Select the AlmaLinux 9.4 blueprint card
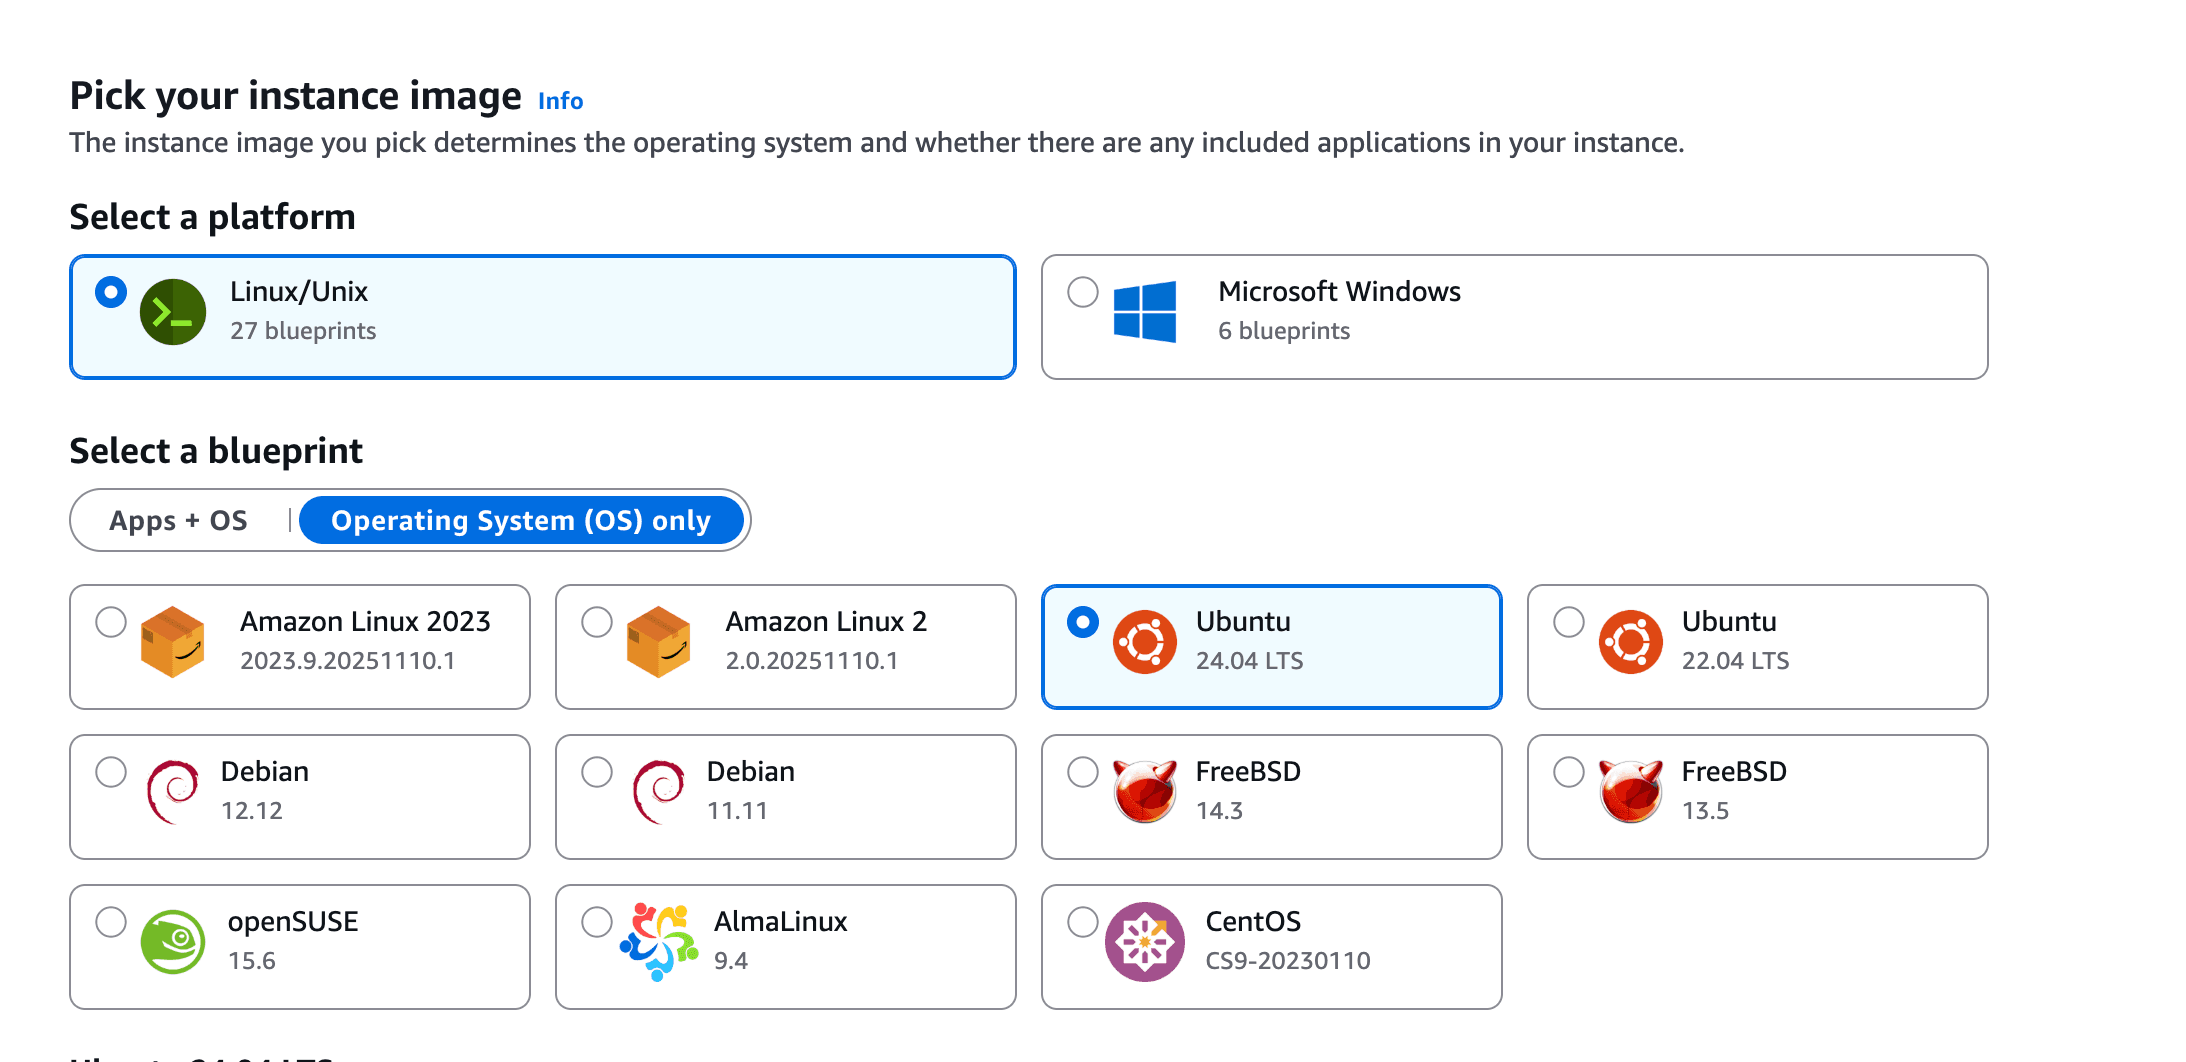This screenshot has height=1062, width=2186. click(x=786, y=946)
